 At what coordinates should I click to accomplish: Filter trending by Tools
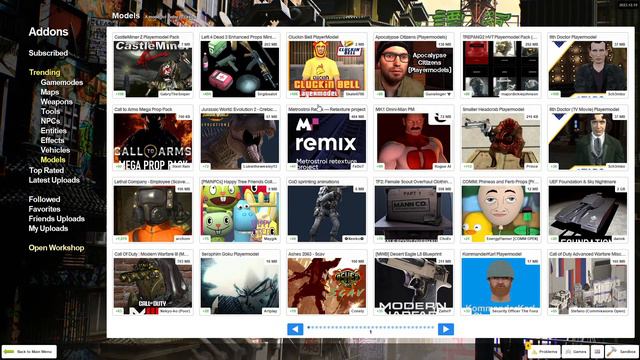click(x=50, y=111)
